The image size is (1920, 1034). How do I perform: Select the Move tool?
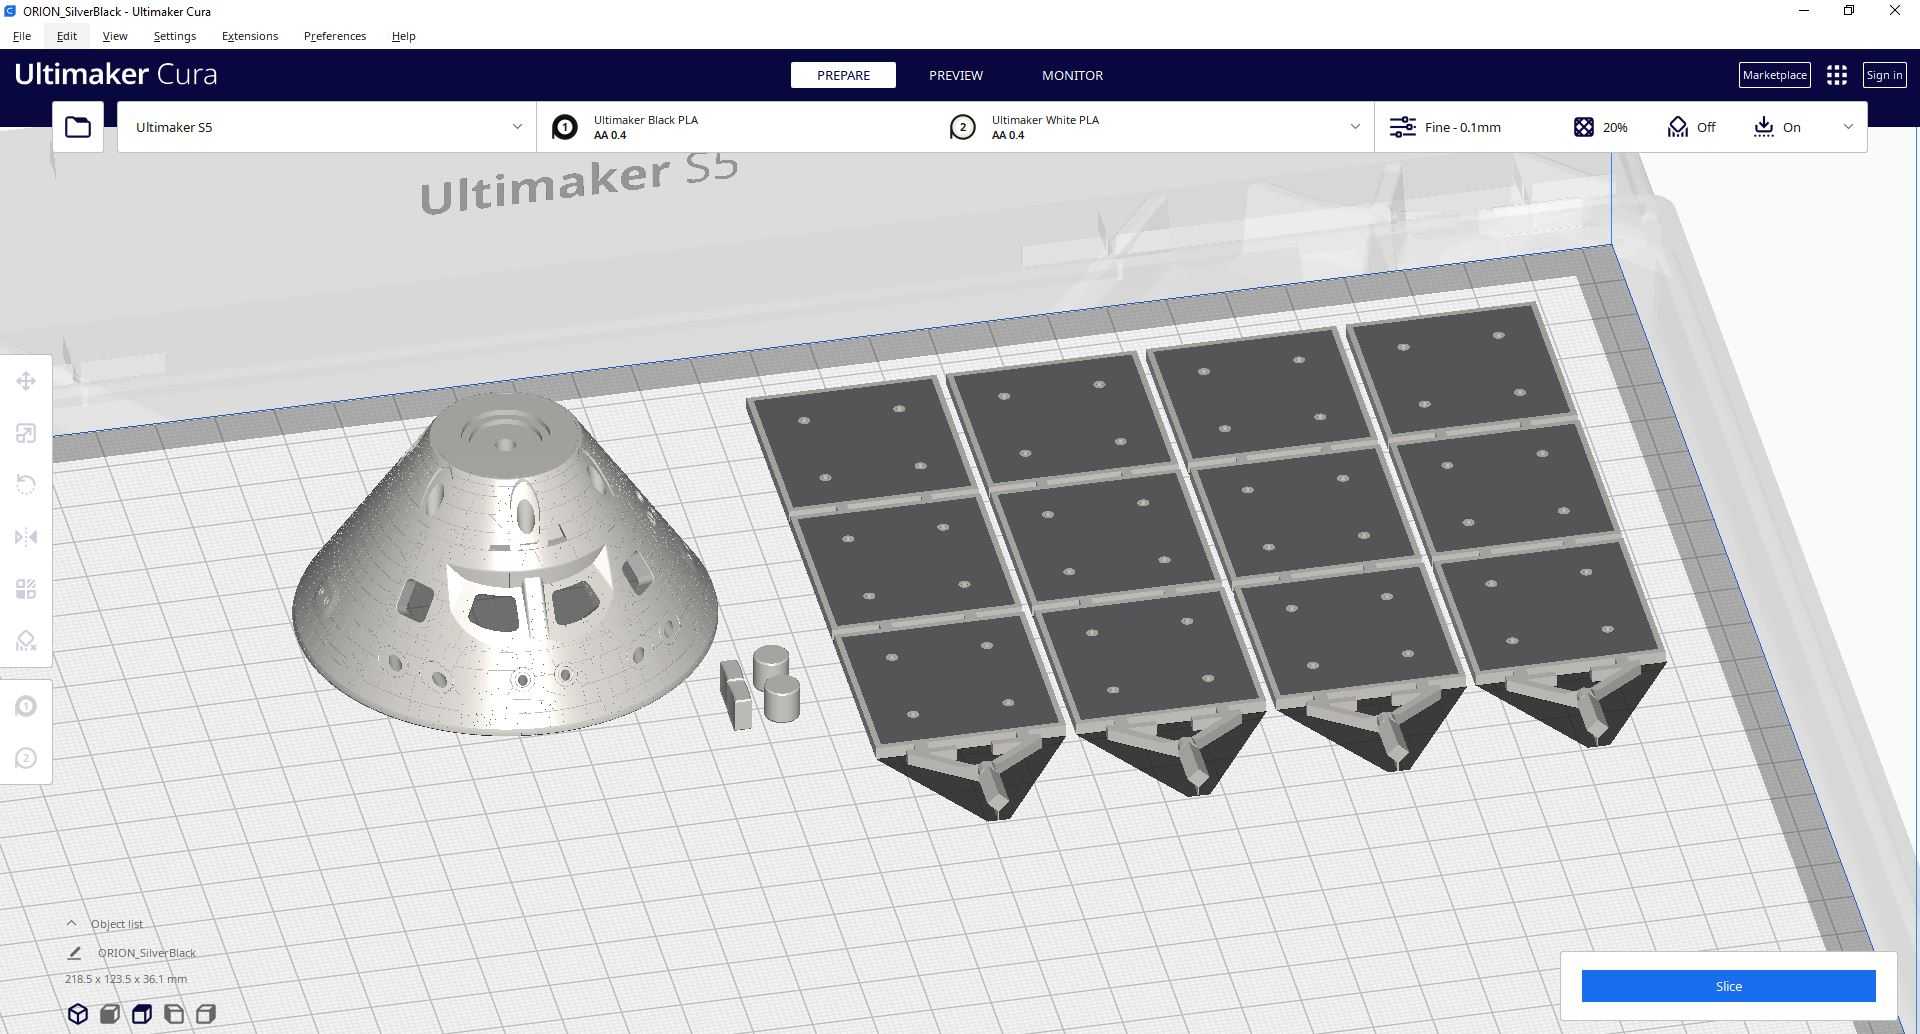point(26,381)
